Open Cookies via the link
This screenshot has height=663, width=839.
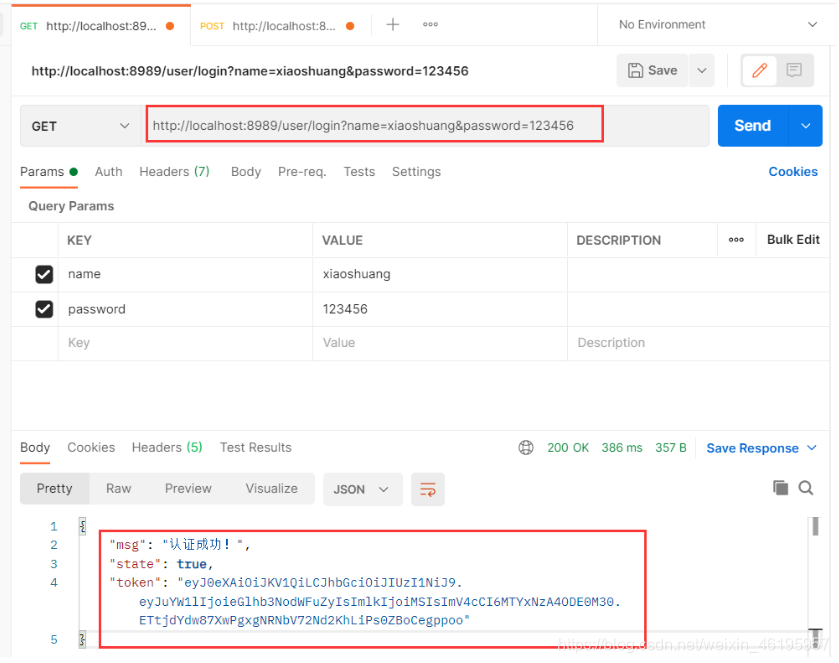[x=793, y=172]
